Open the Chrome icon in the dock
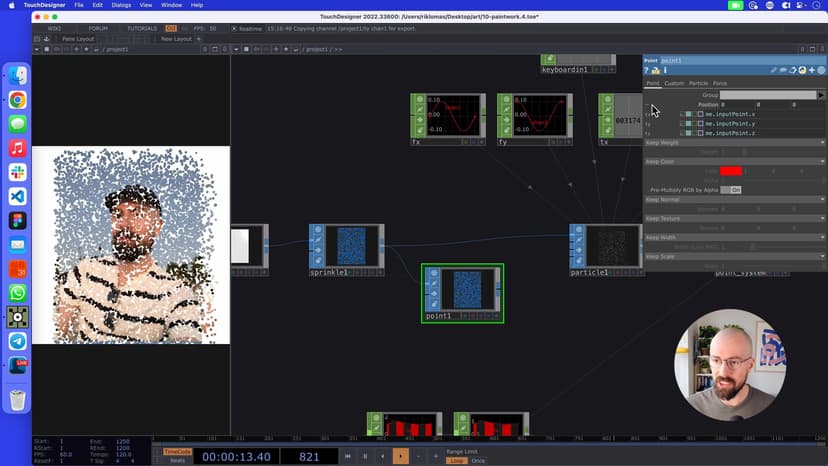Screen dimensions: 828x466 (17, 100)
